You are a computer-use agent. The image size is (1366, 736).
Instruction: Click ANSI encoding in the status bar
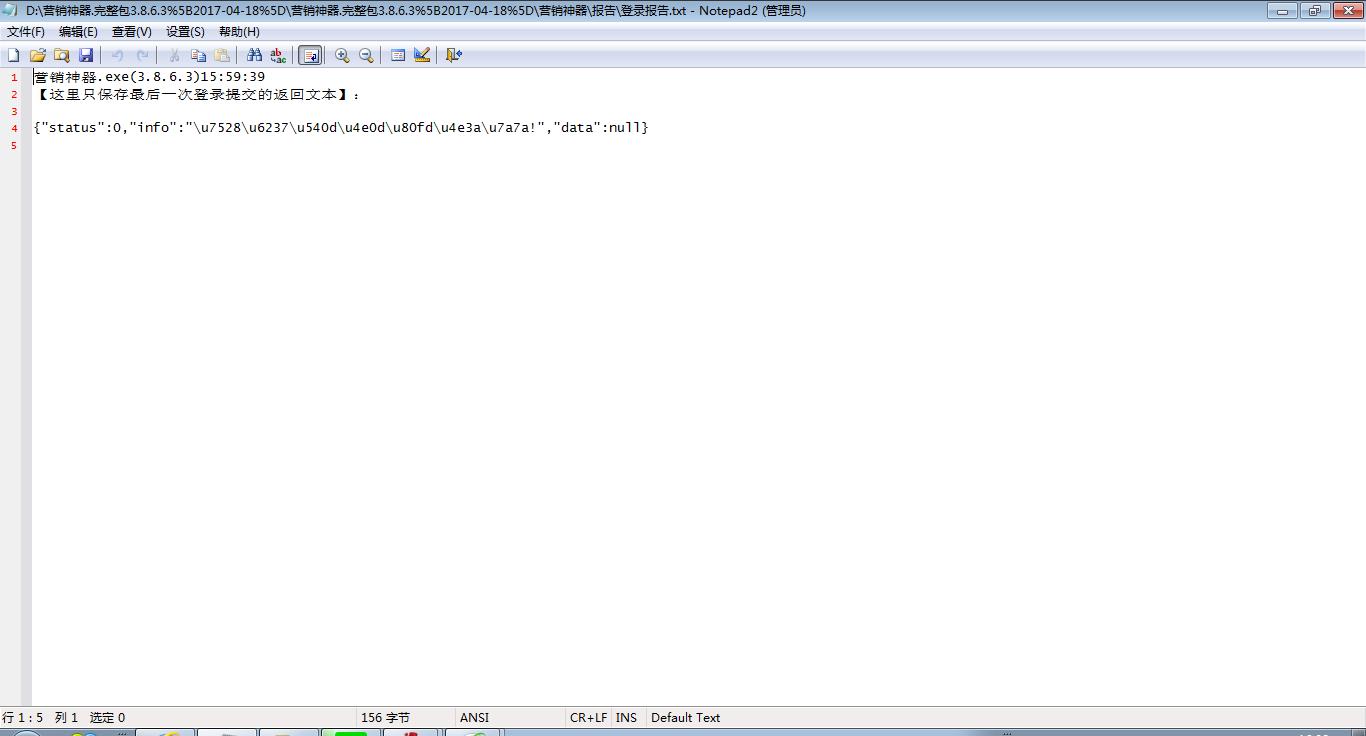coord(474,717)
